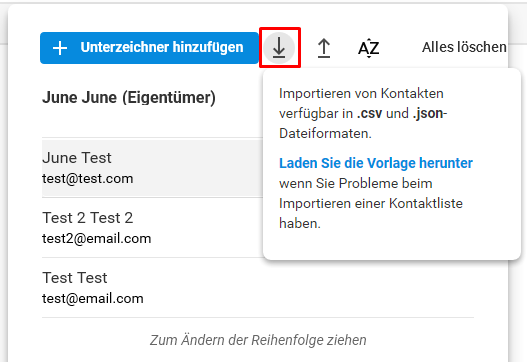Viewport: 527px width, 362px height.
Task: Click the June June (Eigentümer) owner entry
Action: pyautogui.click(x=129, y=98)
